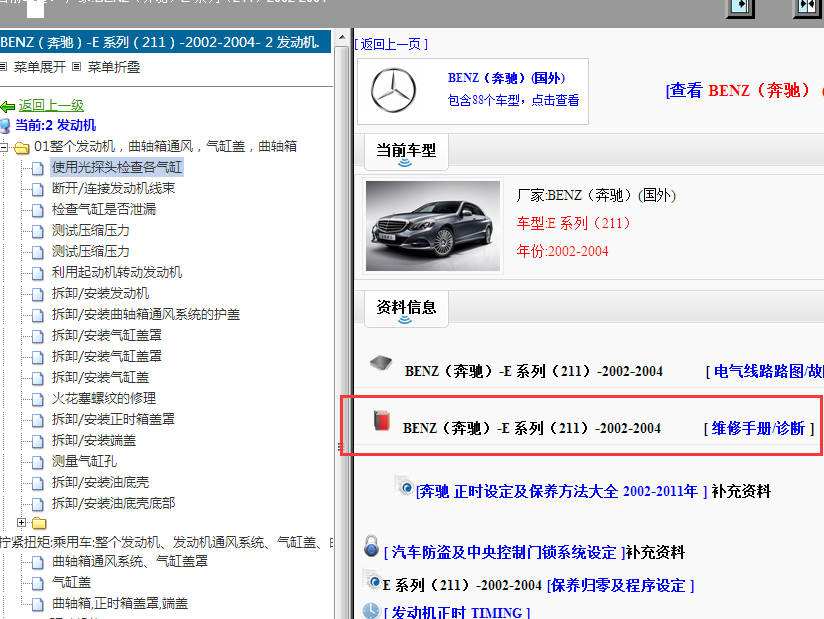The image size is (824, 619).
Task: Click the page icon beside 气缸盖
Action: point(37,584)
